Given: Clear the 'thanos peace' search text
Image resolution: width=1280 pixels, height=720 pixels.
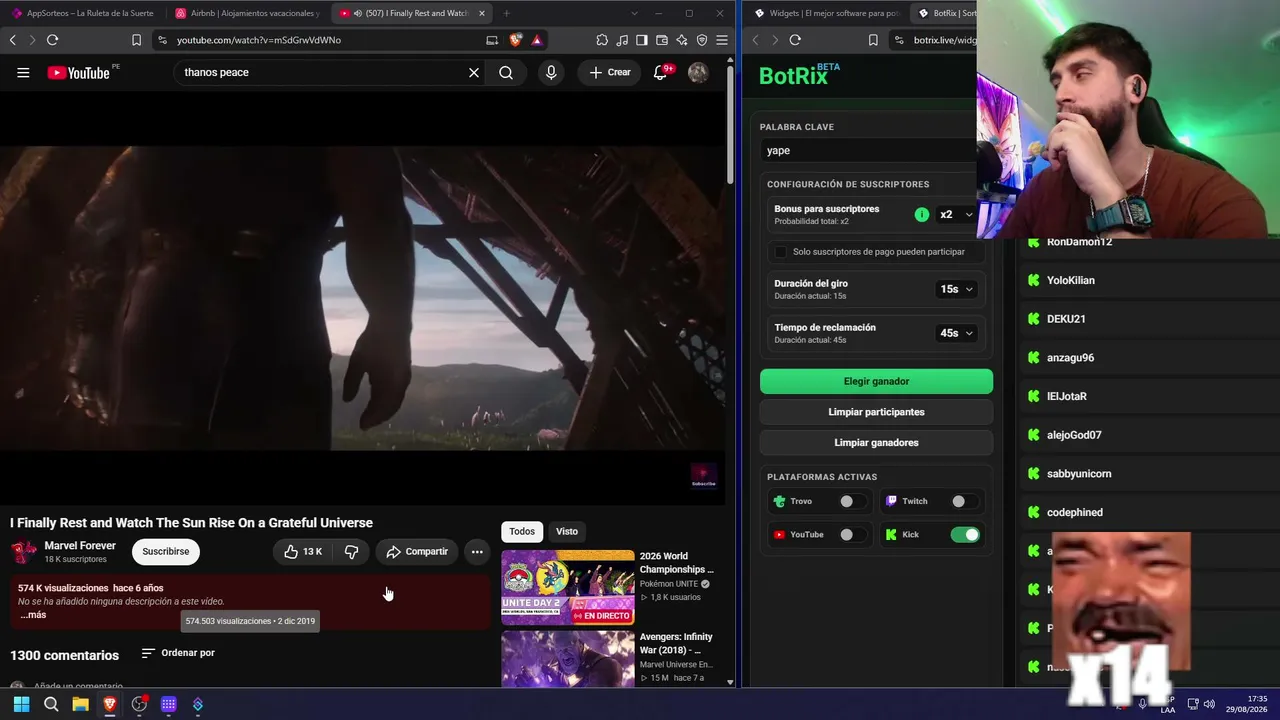Looking at the screenshot, I should pyautogui.click(x=474, y=72).
